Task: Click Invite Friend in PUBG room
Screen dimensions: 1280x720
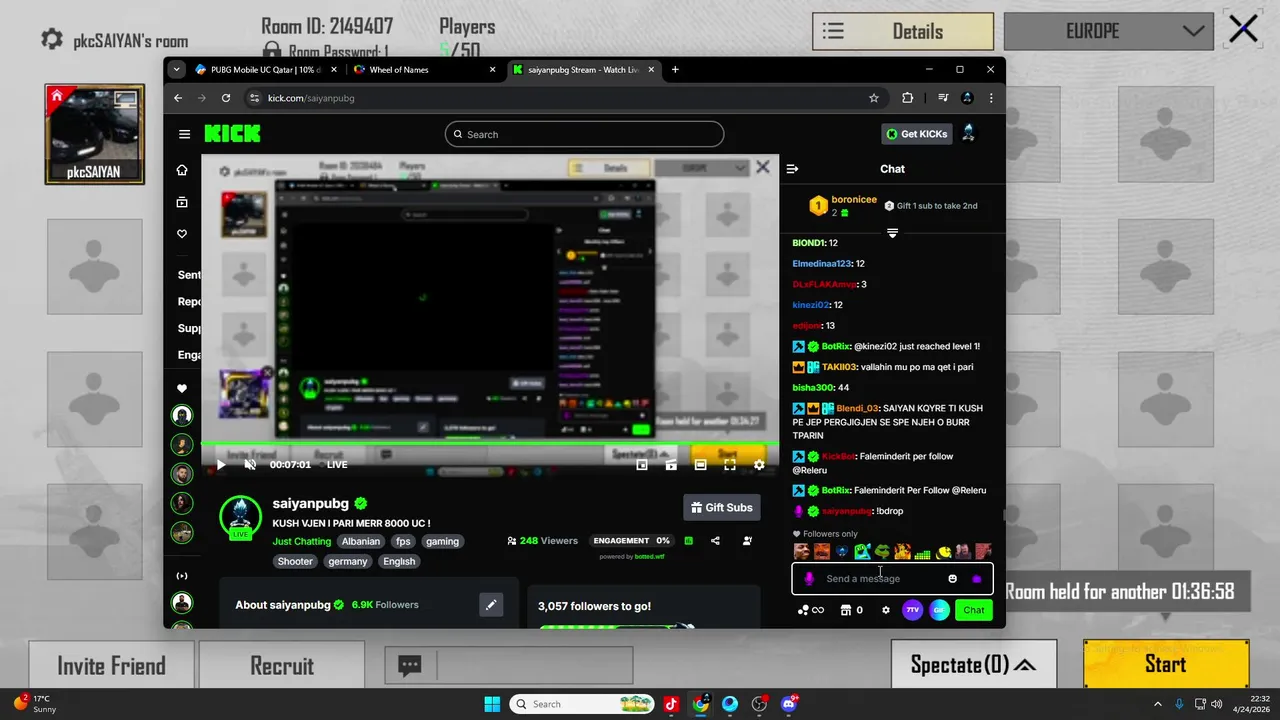Action: click(x=111, y=666)
